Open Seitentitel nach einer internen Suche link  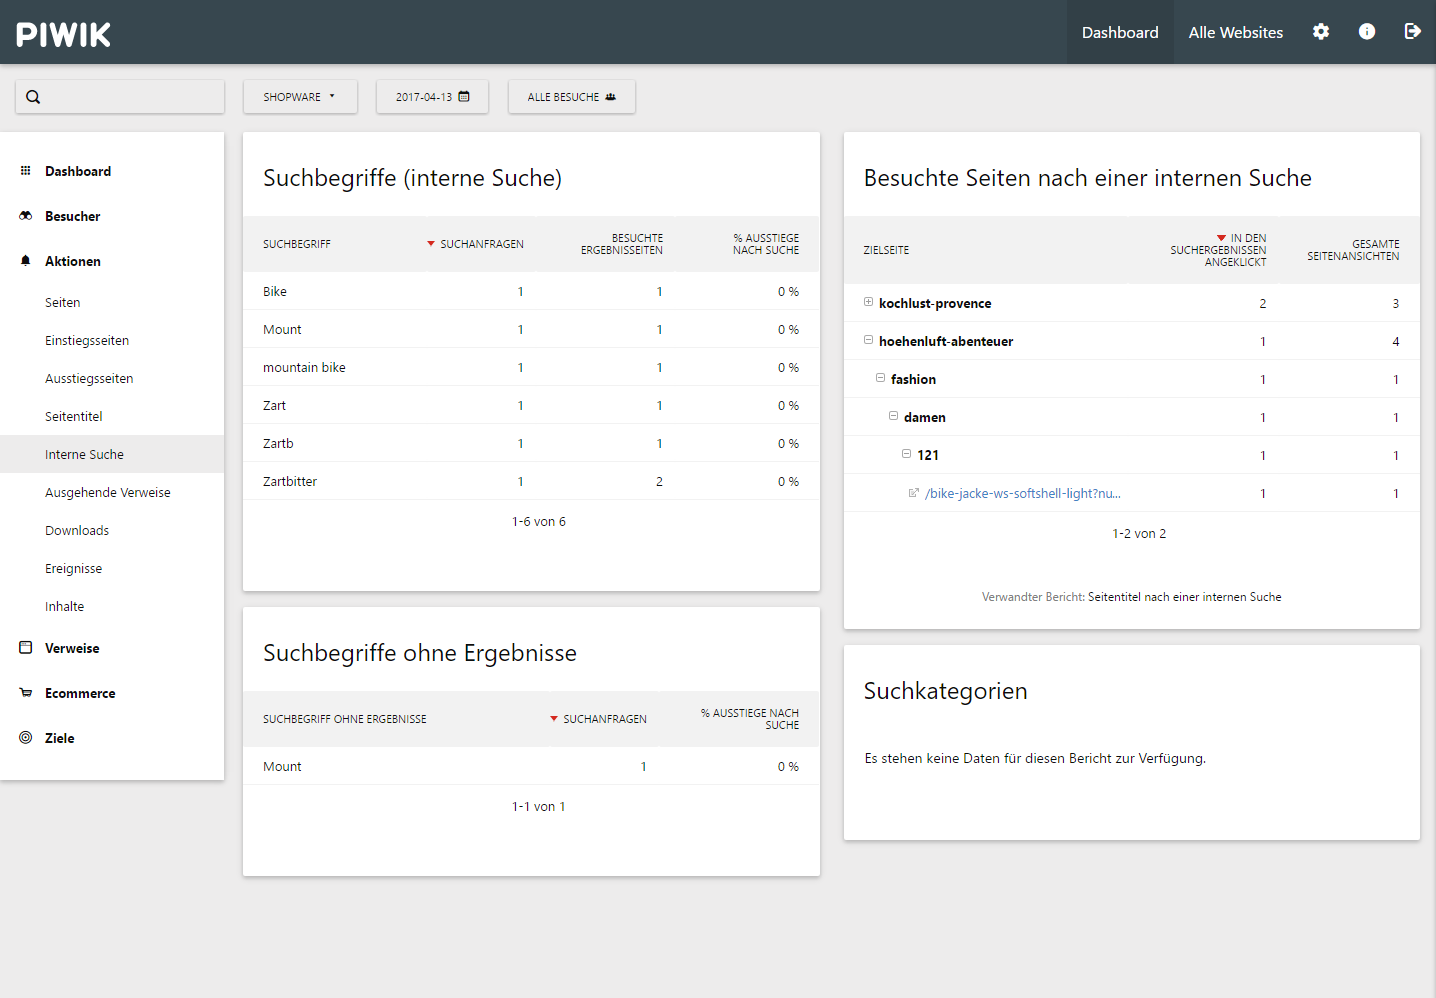tap(1184, 597)
